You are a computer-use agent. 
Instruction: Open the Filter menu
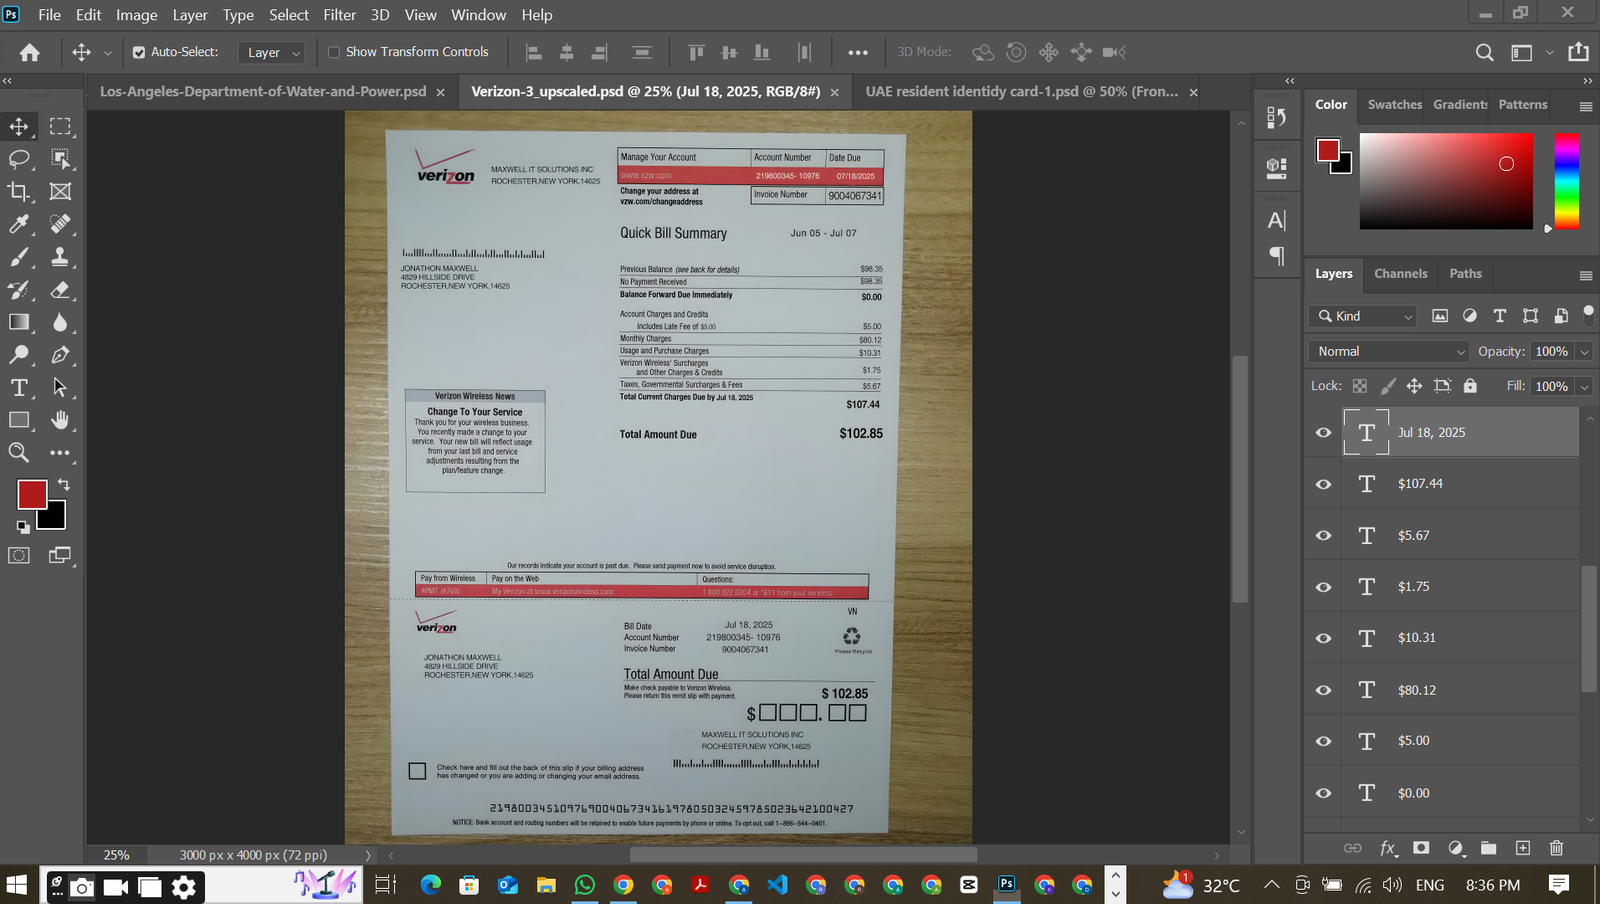tap(339, 15)
